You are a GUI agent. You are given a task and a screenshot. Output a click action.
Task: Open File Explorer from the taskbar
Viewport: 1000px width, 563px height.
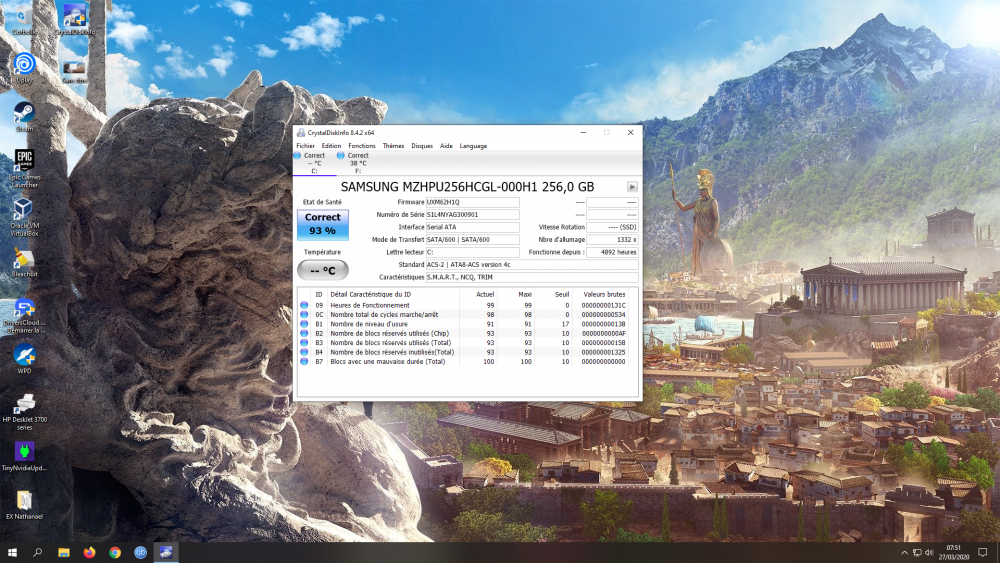[x=64, y=552]
